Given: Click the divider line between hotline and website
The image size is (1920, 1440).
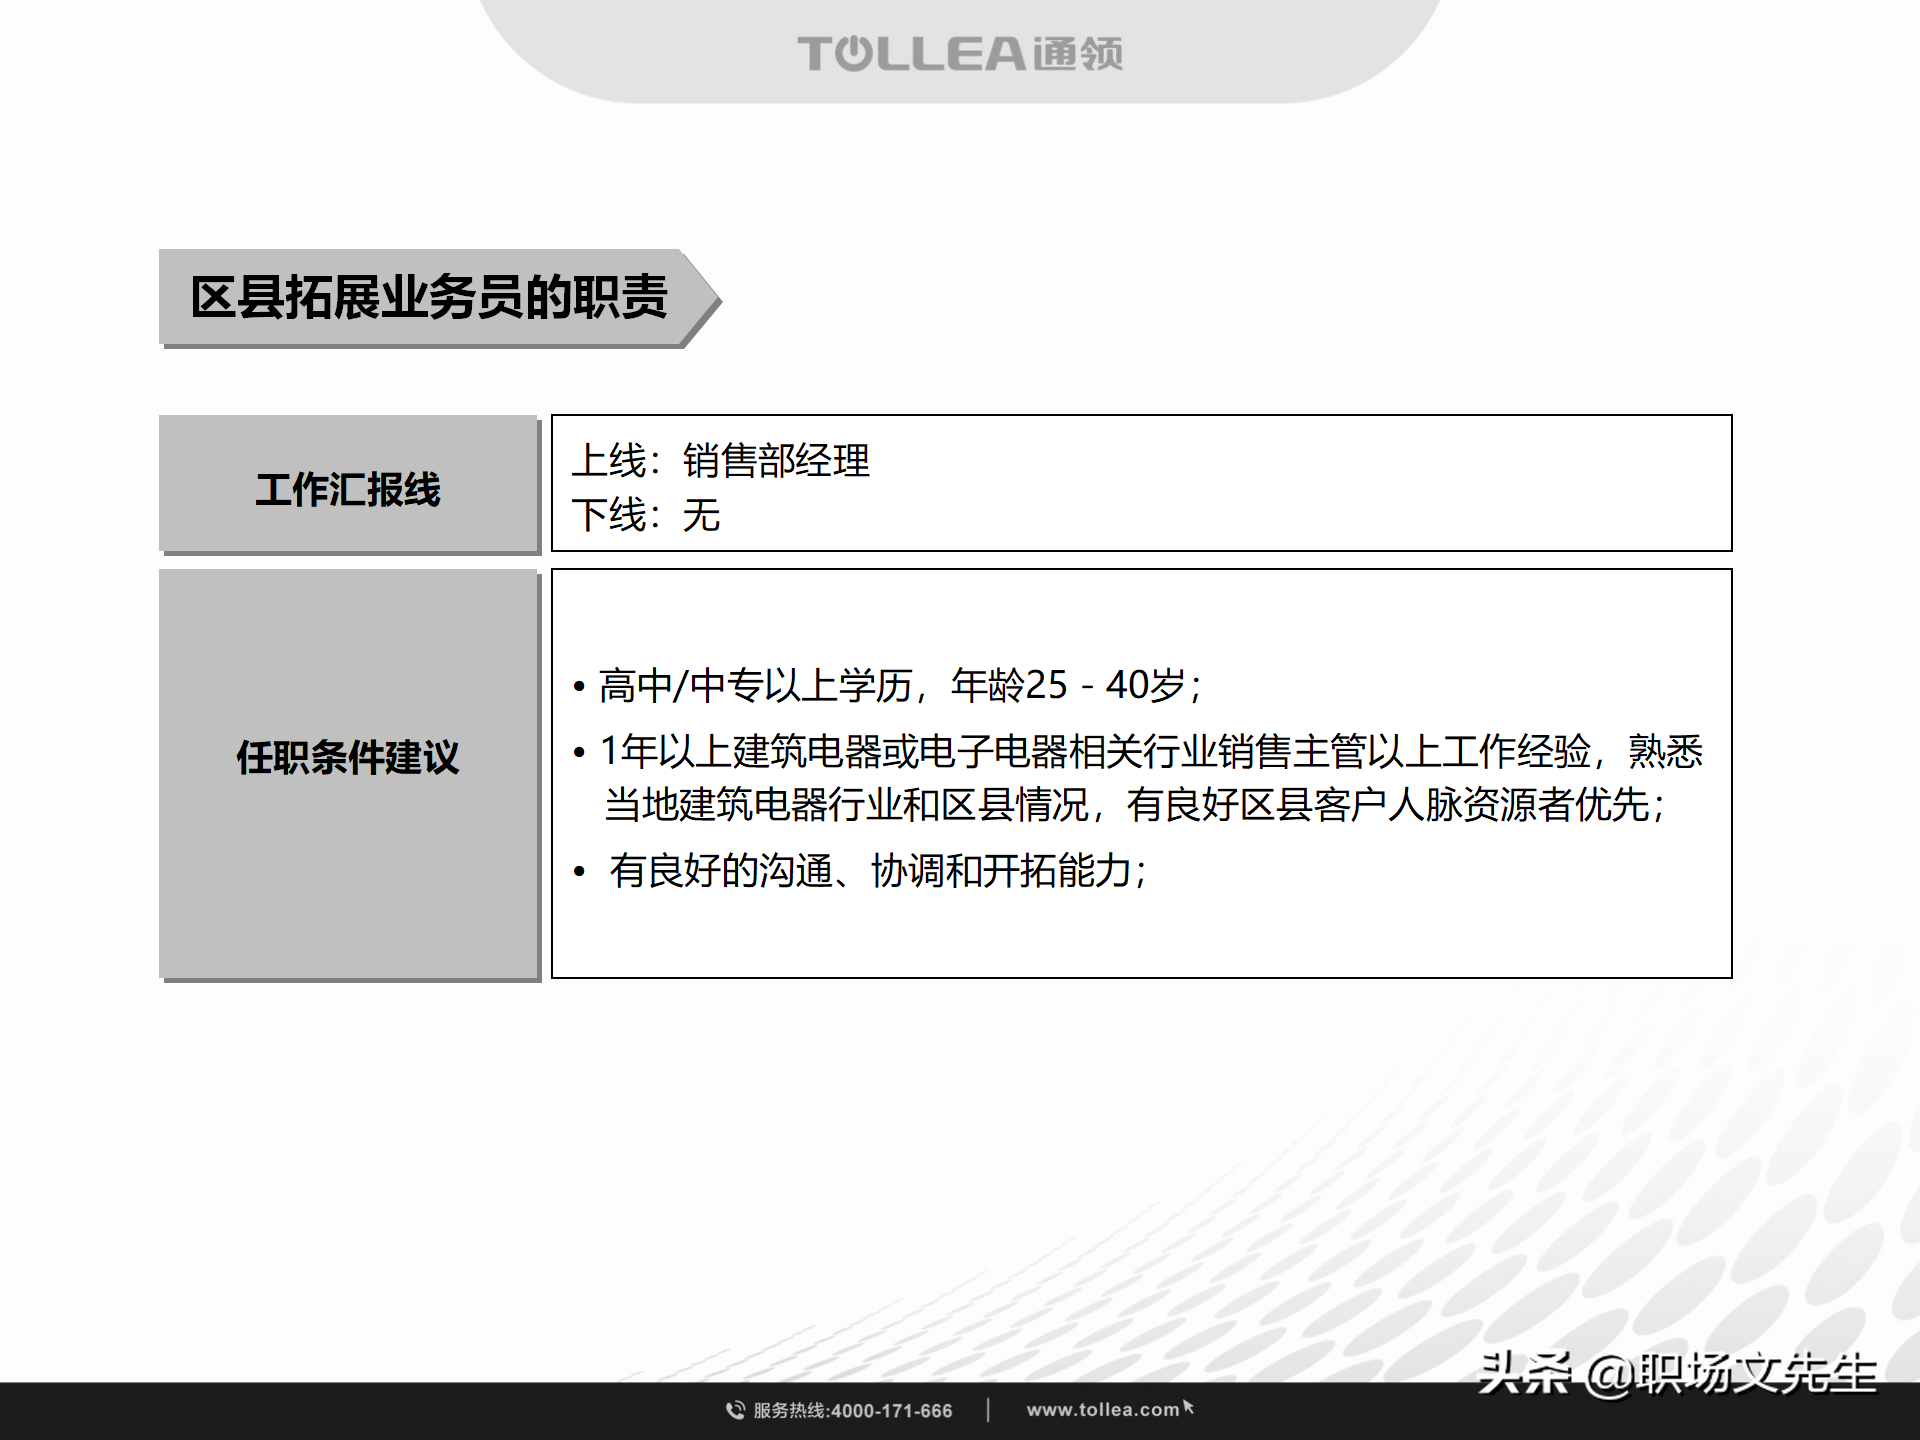Looking at the screenshot, I should click(x=990, y=1409).
